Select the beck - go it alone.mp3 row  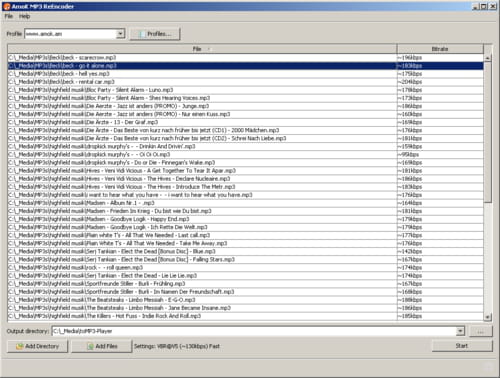point(245,66)
